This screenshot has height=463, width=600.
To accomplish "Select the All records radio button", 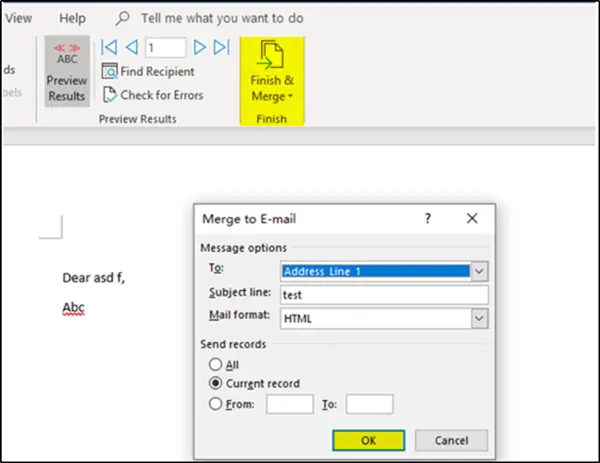I will (x=215, y=364).
